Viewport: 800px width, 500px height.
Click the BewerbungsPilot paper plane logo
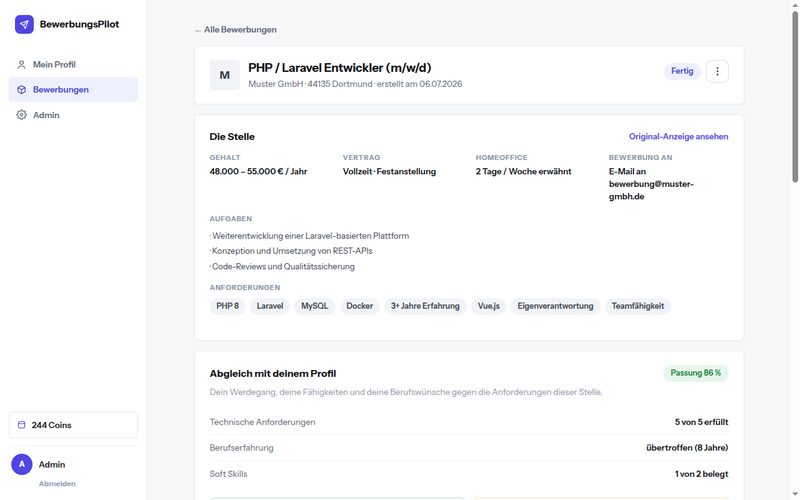coord(24,24)
